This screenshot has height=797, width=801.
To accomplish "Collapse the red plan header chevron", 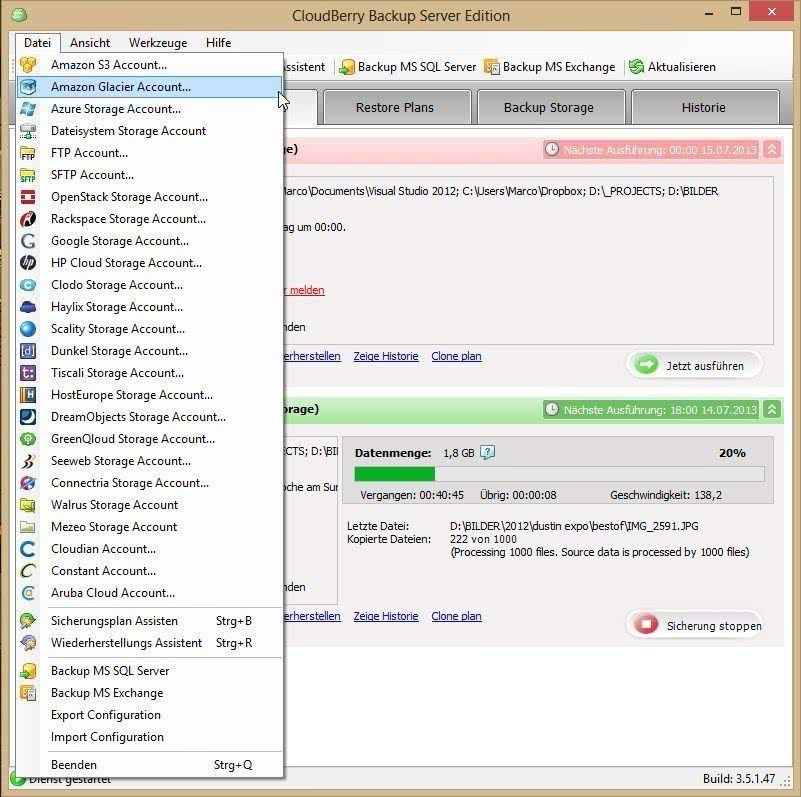I will 772,150.
